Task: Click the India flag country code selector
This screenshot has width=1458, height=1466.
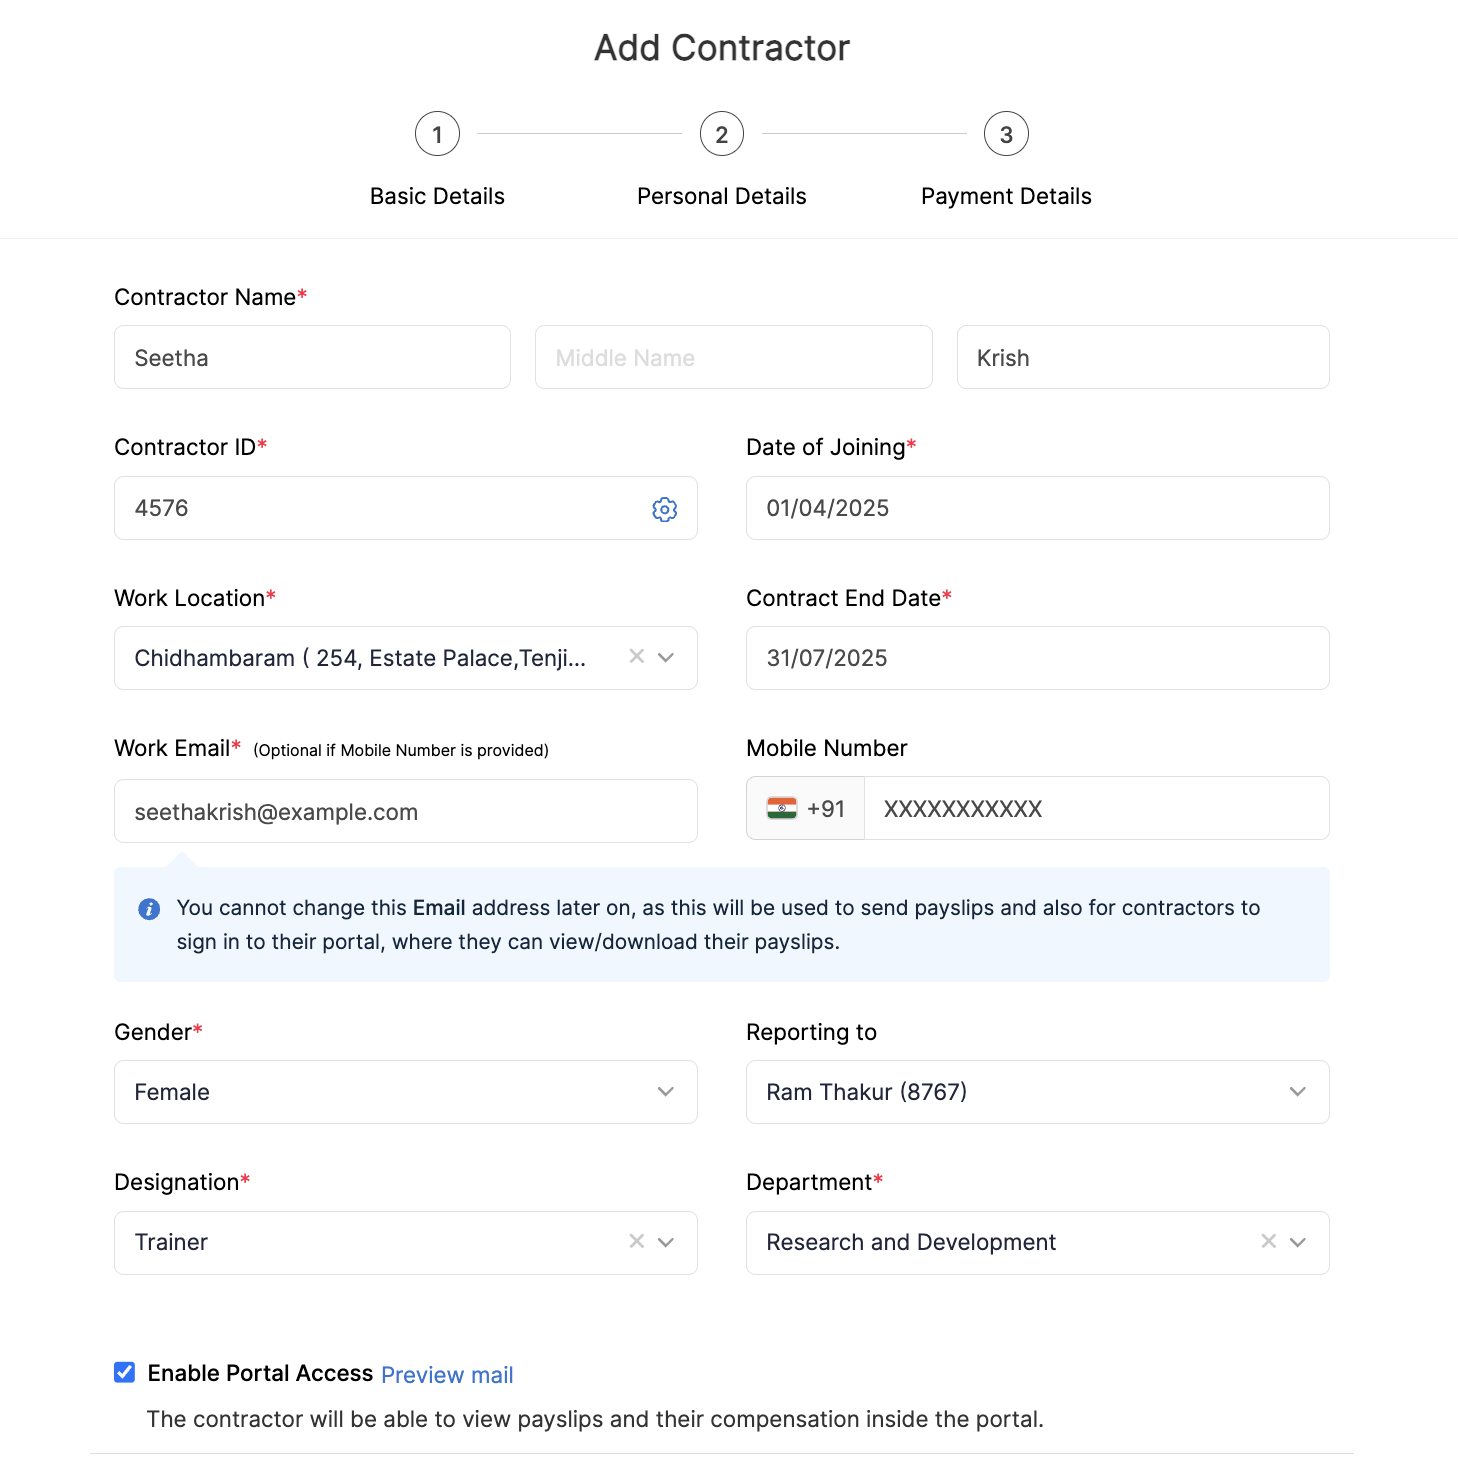Action: 805,809
